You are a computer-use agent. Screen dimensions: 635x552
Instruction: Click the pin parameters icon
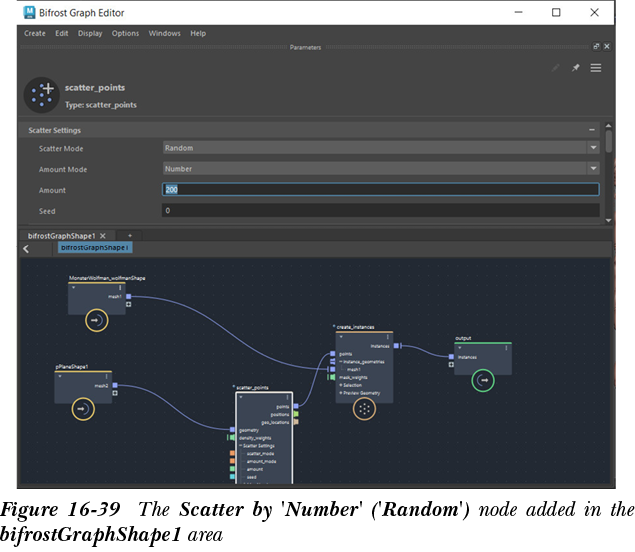tap(575, 68)
